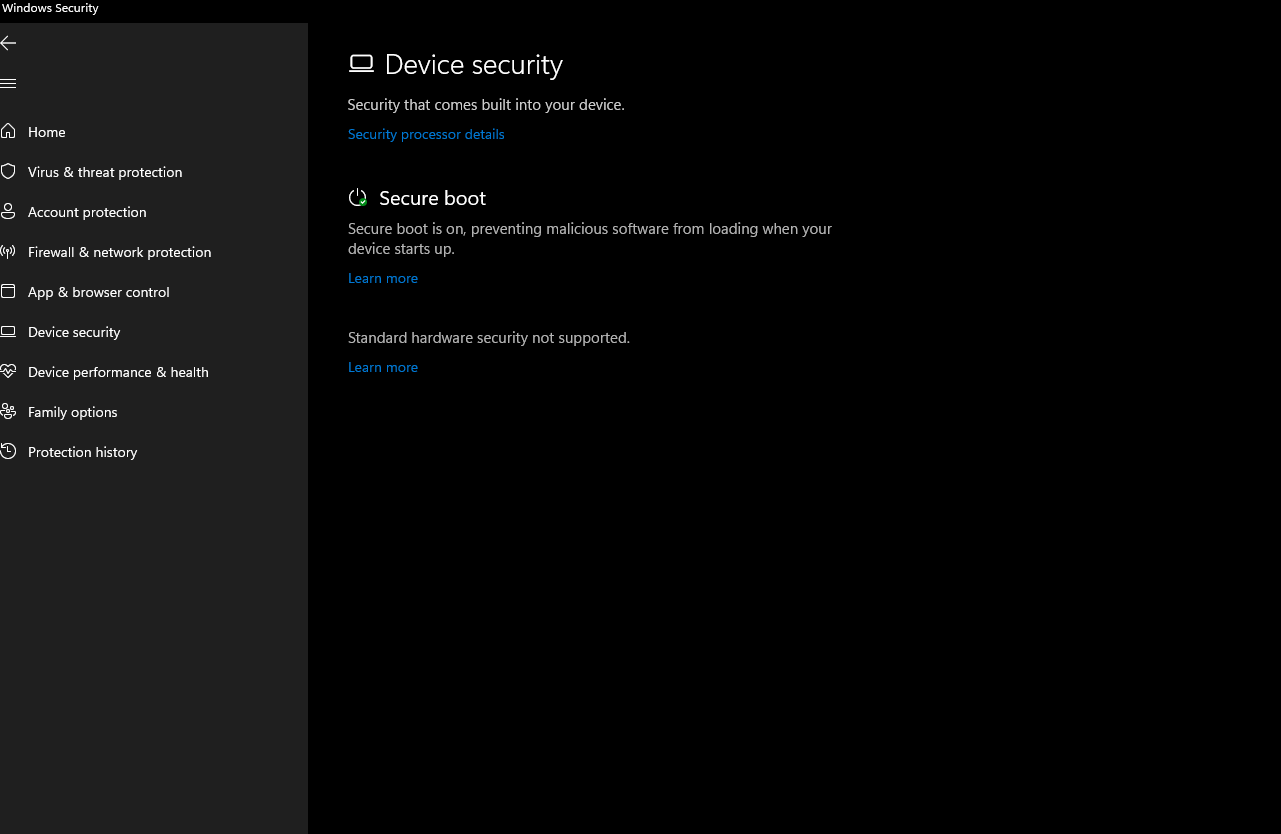Click the person icon for Account protection
The height and width of the screenshot is (834, 1281).
(x=8, y=211)
